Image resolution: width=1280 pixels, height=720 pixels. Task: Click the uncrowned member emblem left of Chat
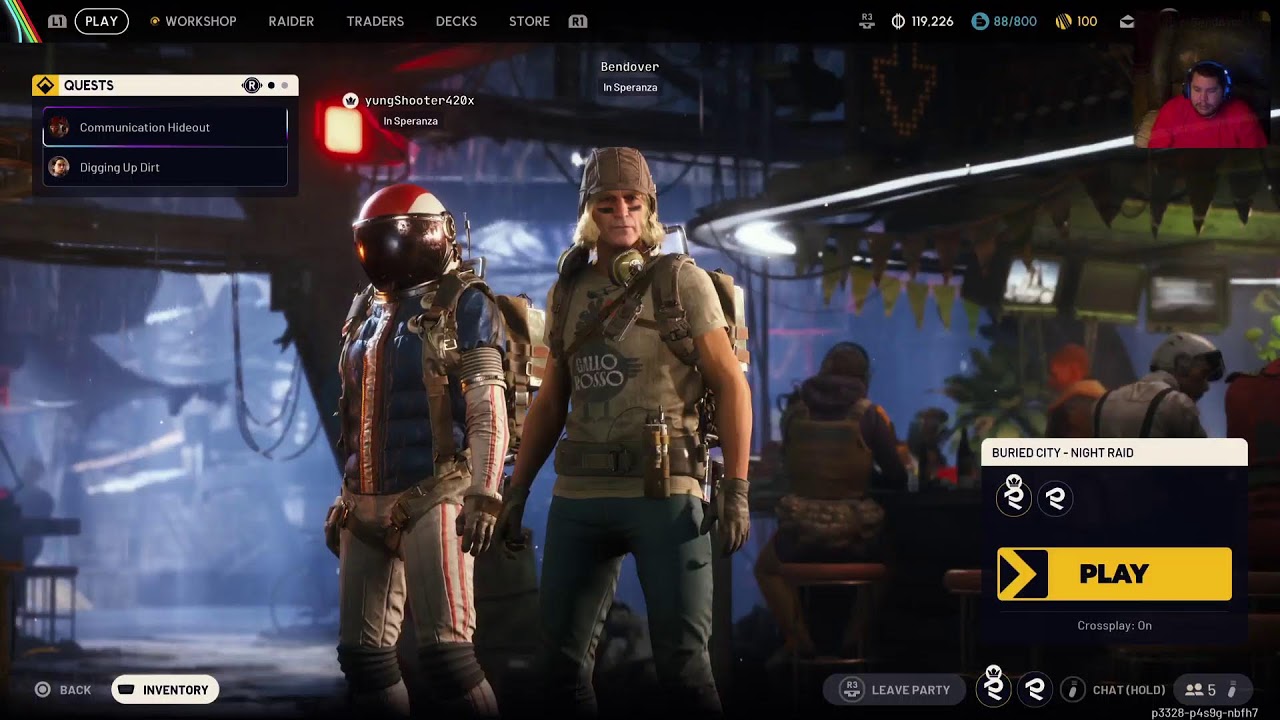point(1035,689)
